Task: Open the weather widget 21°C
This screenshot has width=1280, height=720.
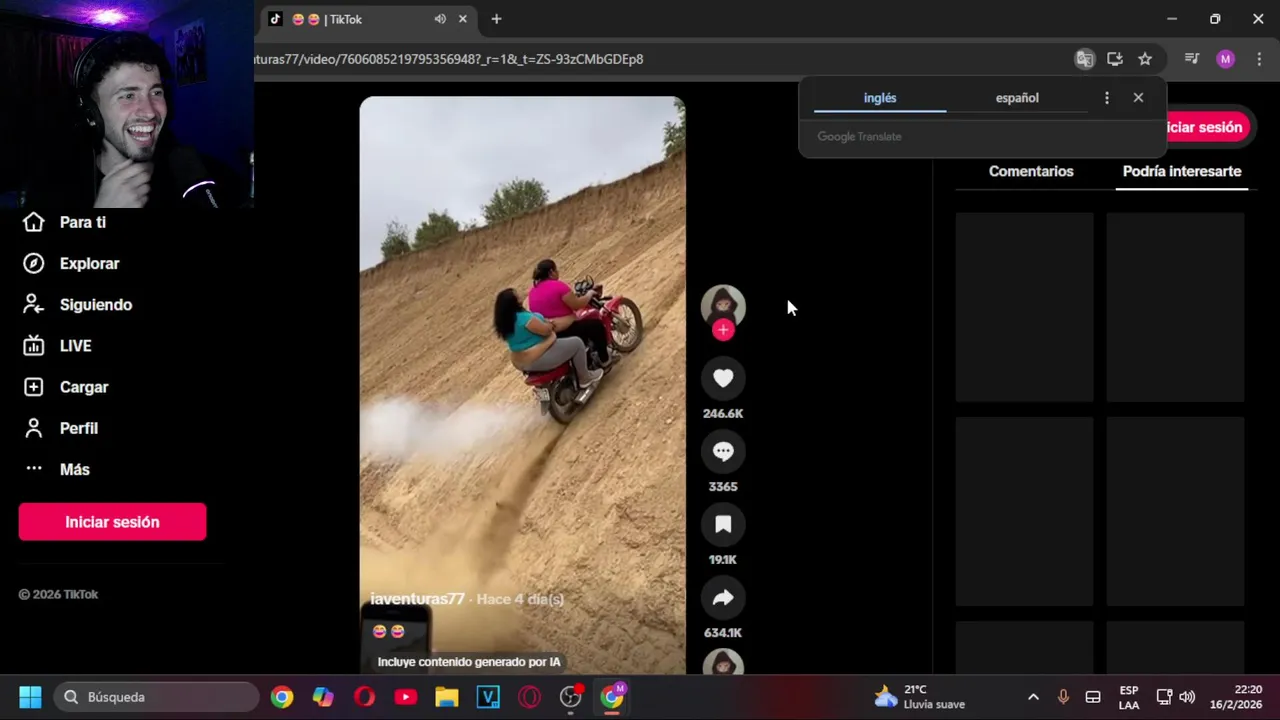Action: 919,697
